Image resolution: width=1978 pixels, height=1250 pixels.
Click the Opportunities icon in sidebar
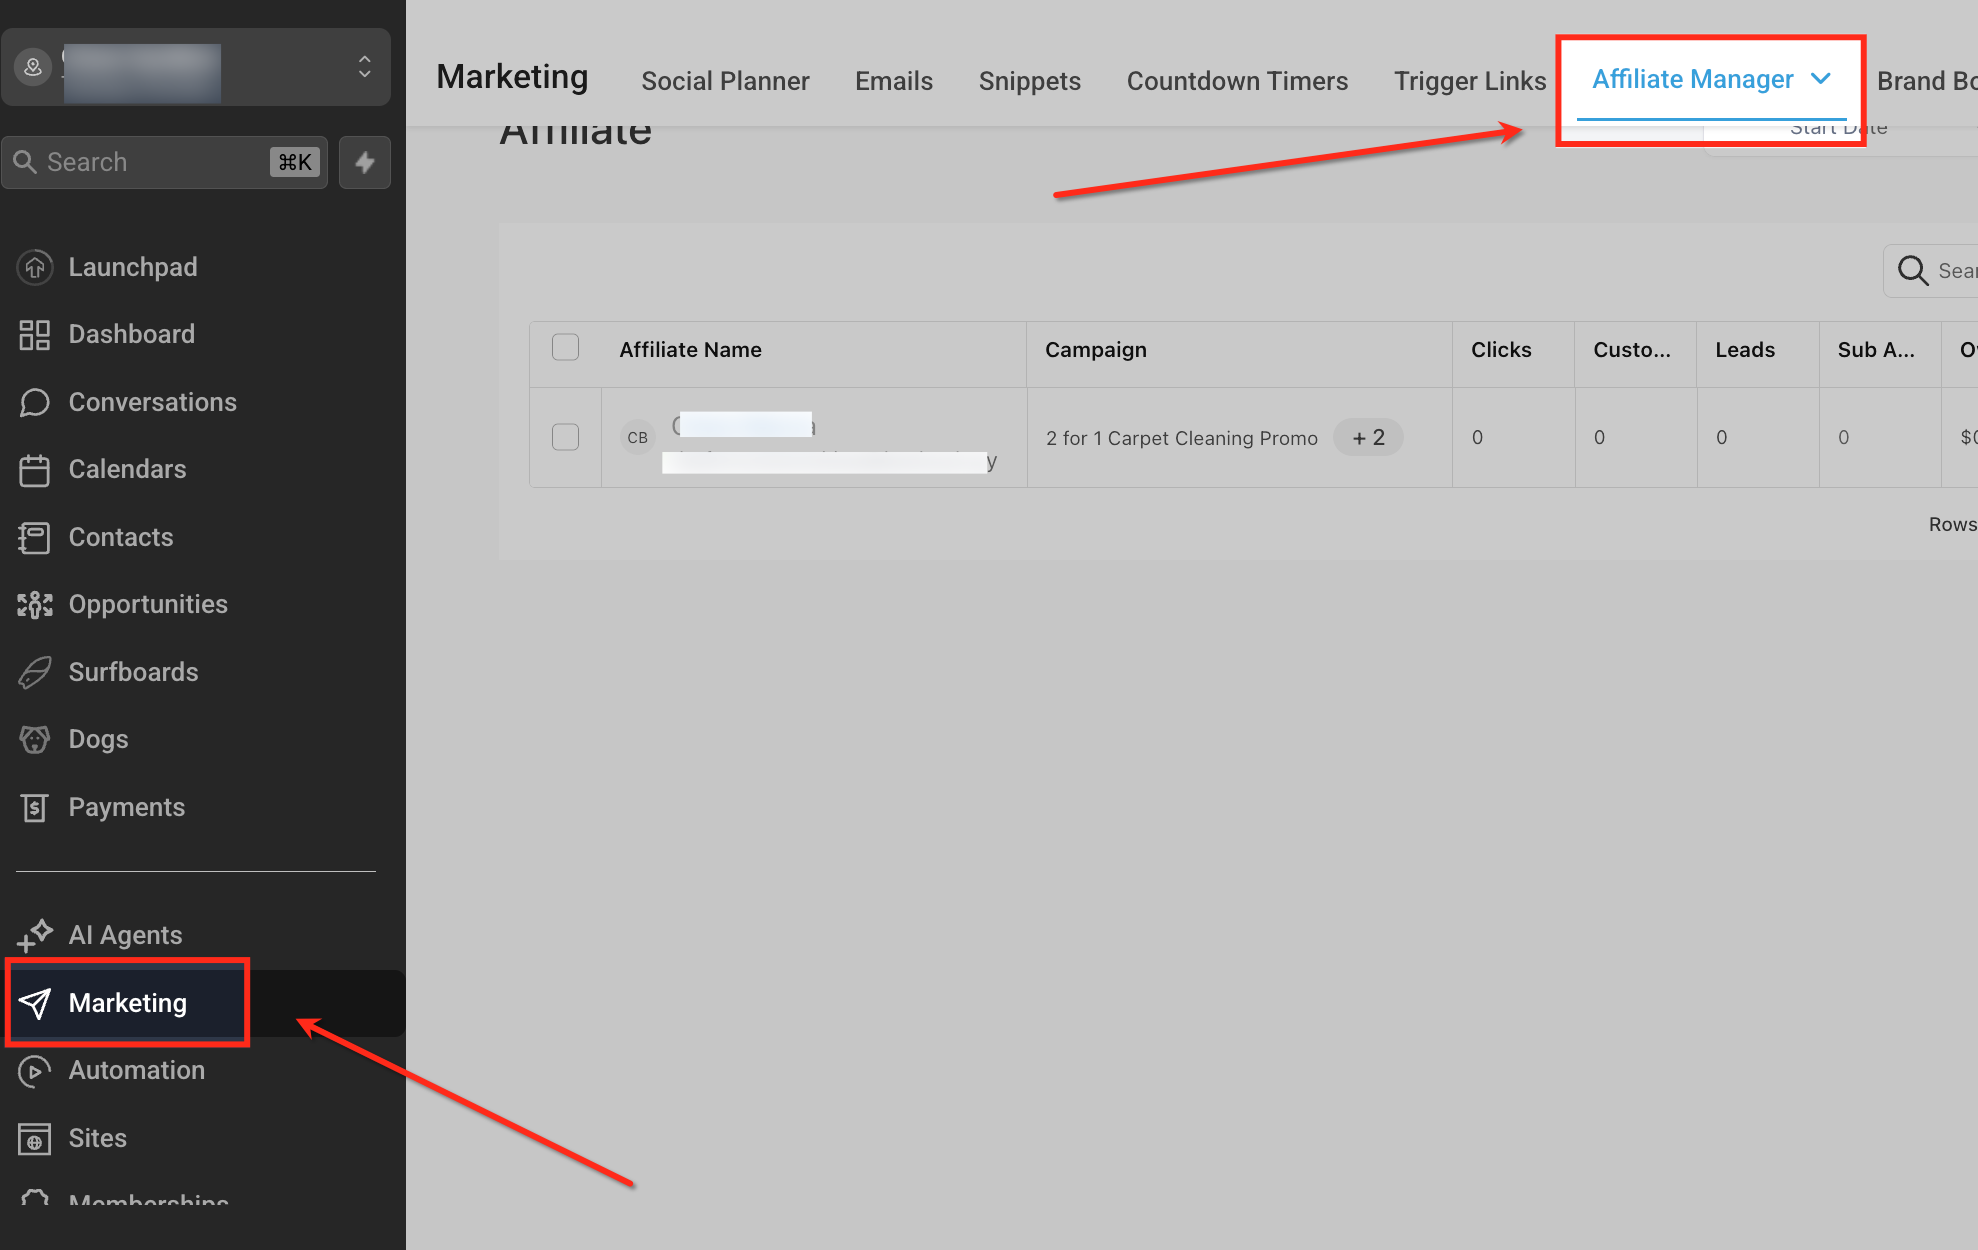tap(35, 605)
